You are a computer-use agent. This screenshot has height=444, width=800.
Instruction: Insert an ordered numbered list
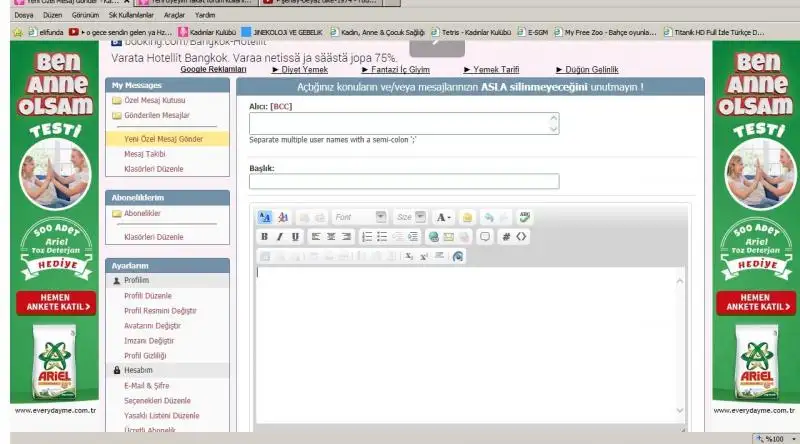pos(367,237)
